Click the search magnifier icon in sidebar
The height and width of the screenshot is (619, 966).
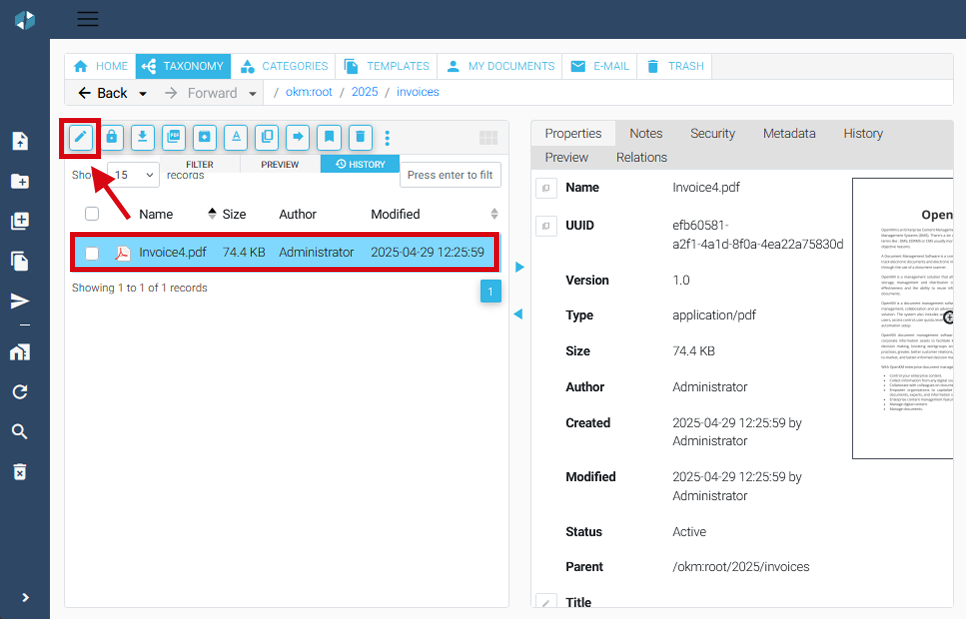click(19, 432)
